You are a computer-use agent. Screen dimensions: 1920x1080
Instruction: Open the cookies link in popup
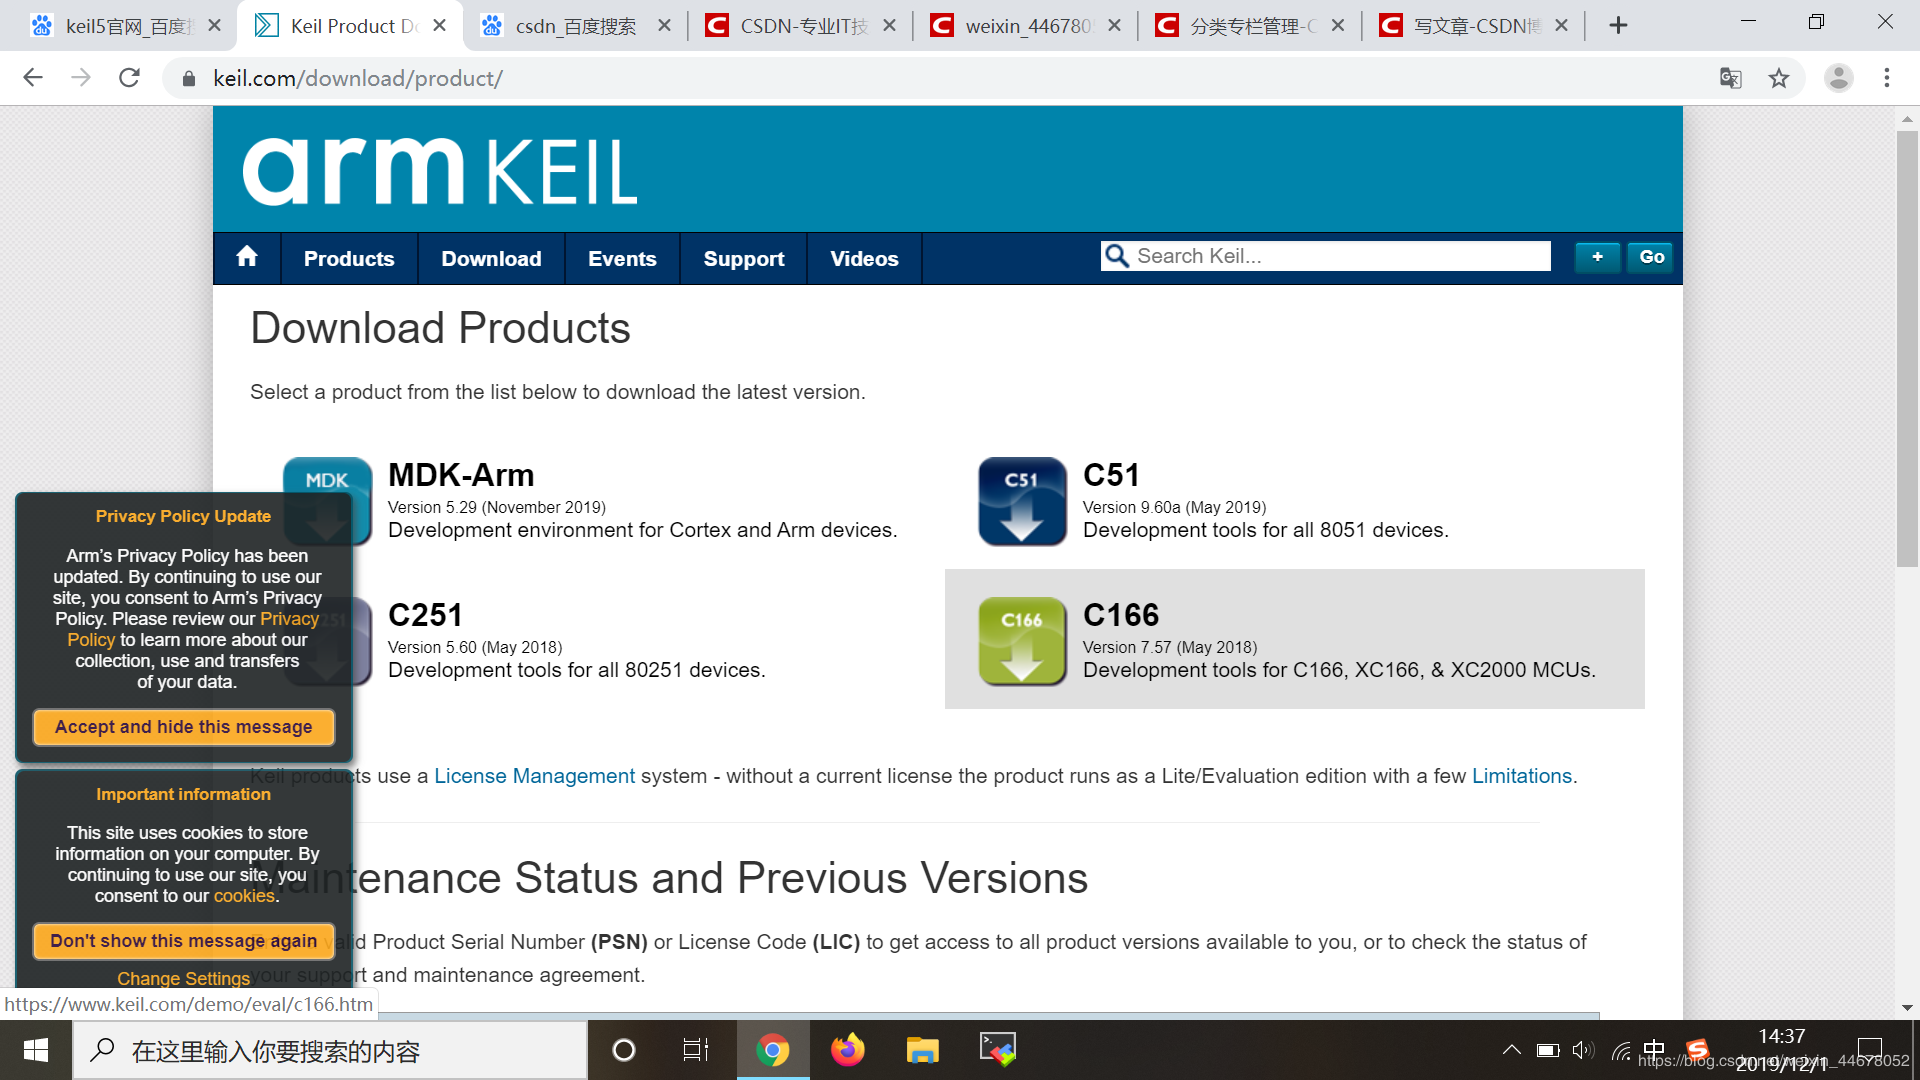[x=244, y=896]
